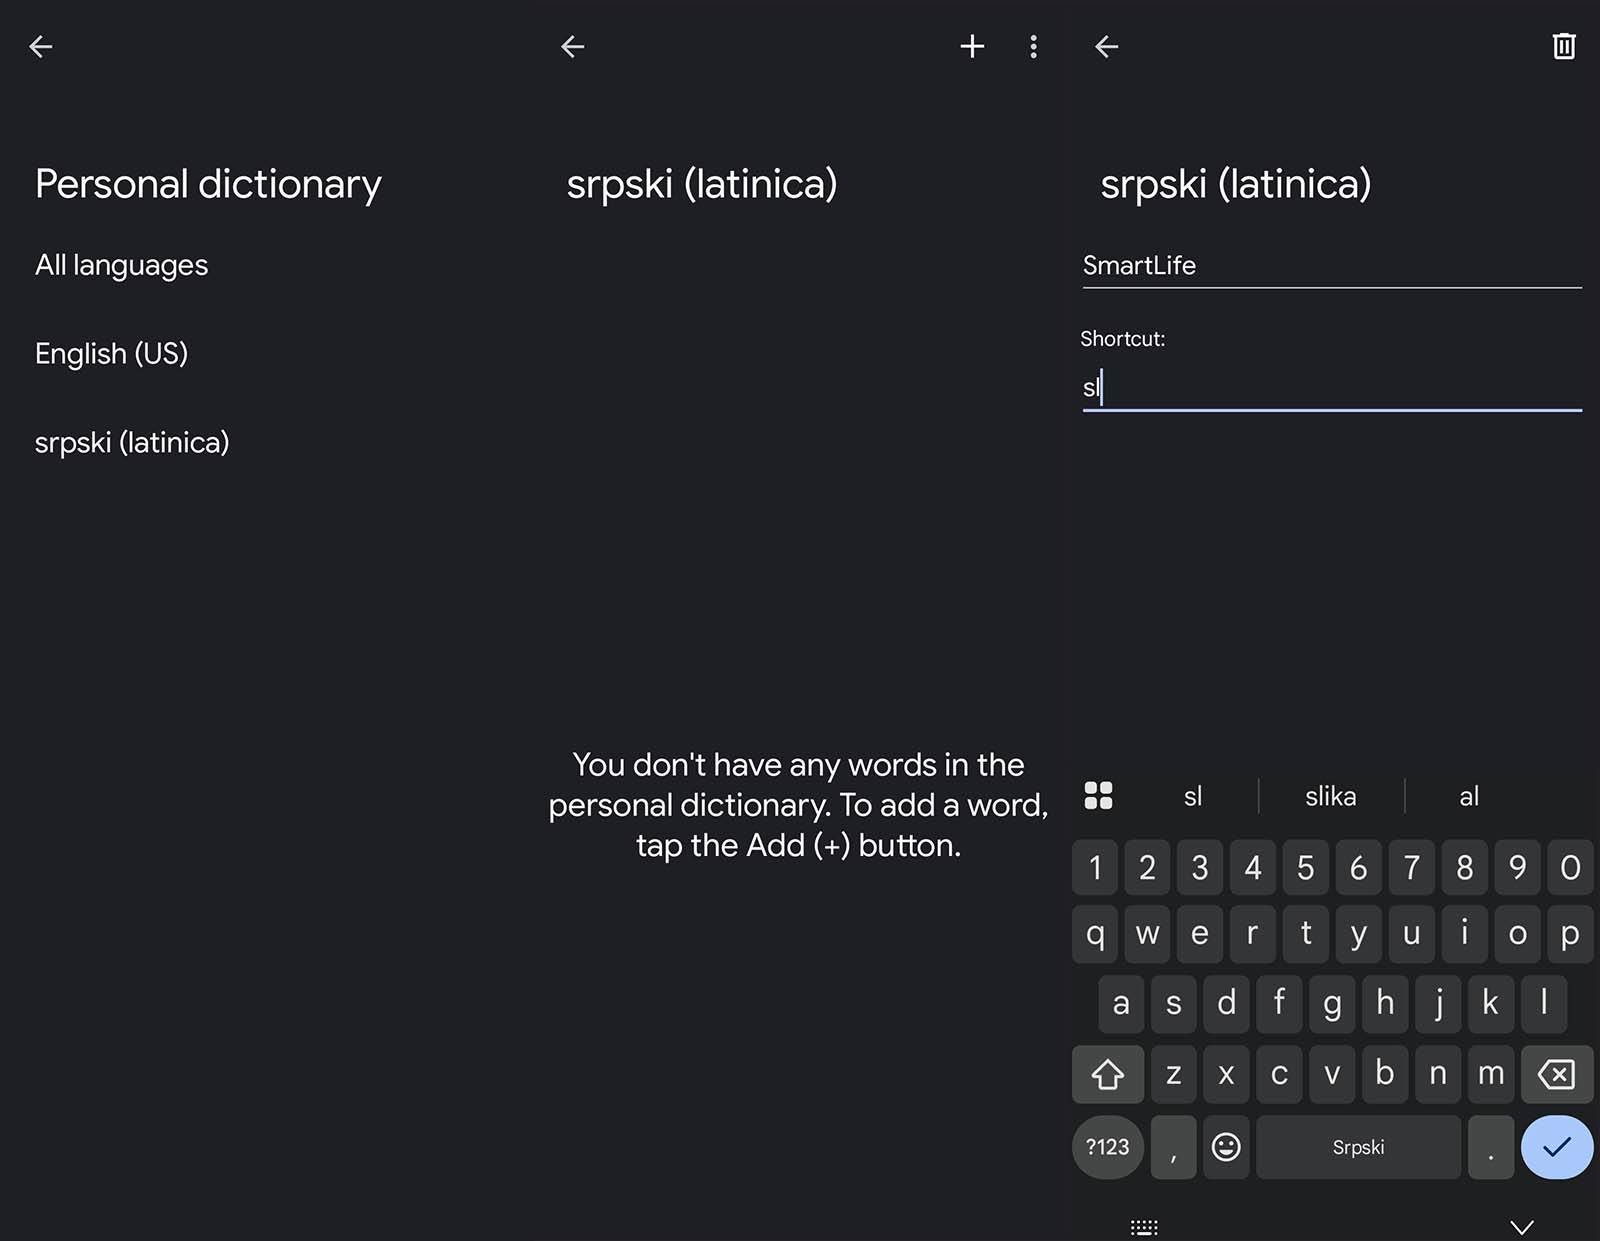Viewport: 1600px width, 1241px height.
Task: Go back from Personal dictionary screen
Action: click(x=41, y=47)
